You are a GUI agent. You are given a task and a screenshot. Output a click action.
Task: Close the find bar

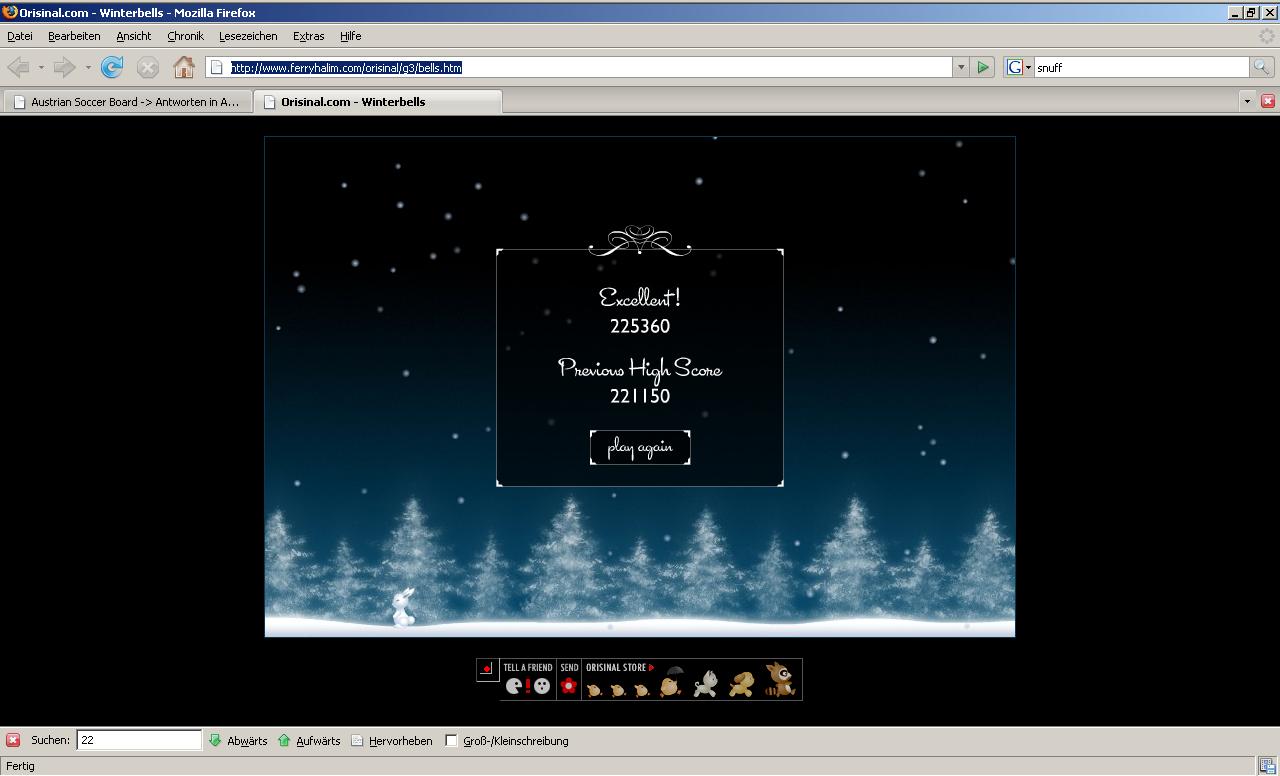[13, 740]
